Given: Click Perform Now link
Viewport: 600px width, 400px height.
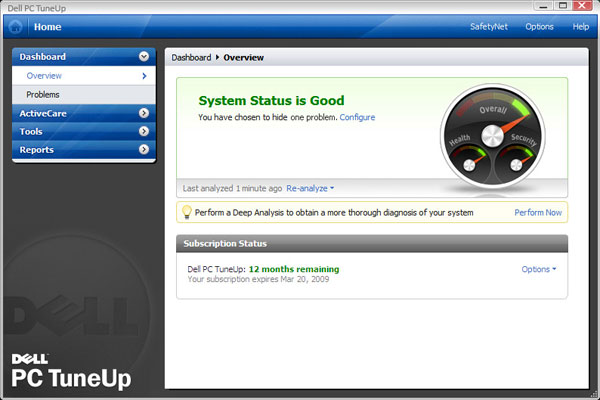Looking at the screenshot, I should (x=538, y=212).
